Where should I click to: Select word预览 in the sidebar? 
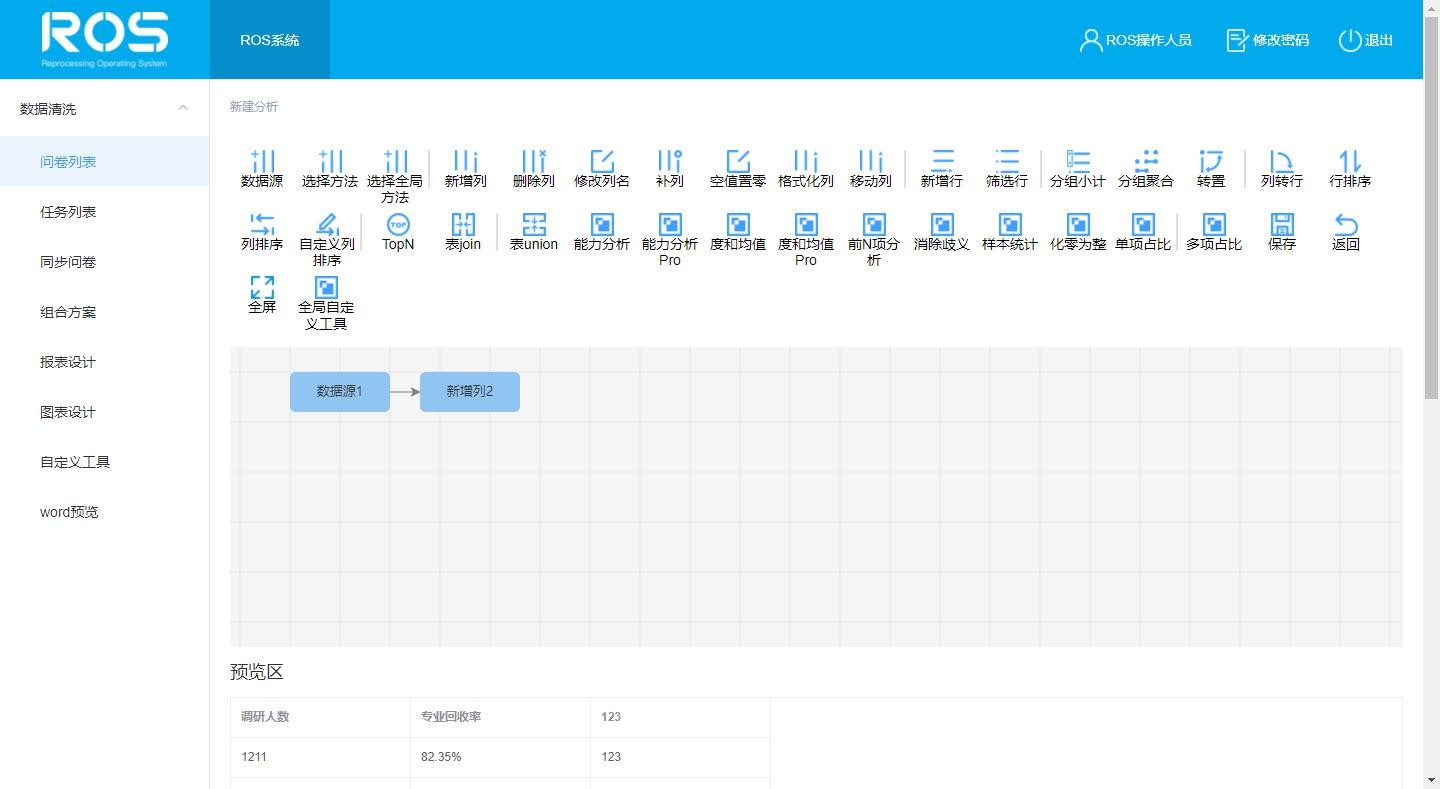click(105, 512)
